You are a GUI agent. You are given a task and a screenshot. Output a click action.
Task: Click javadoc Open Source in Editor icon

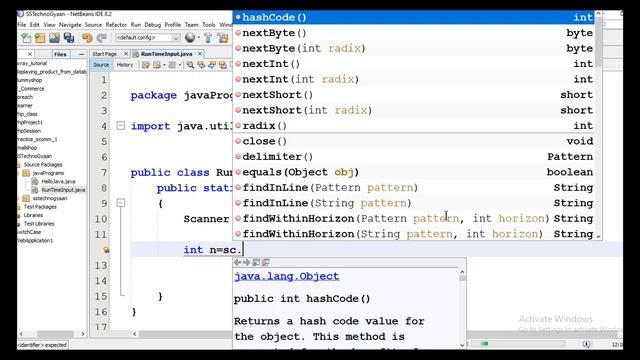click(x=266, y=262)
